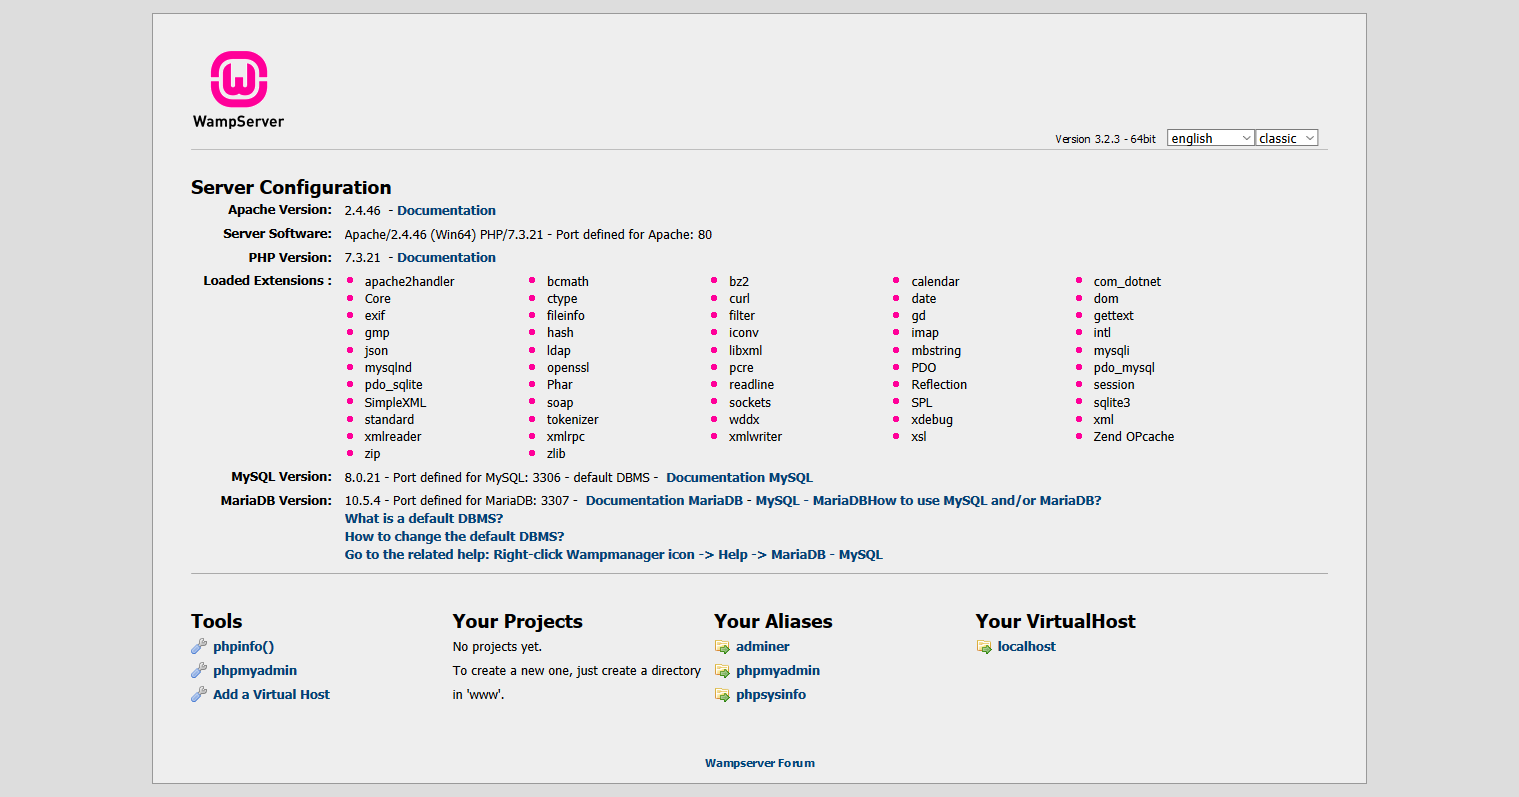Screen dimensions: 1519x797
Task: Click the openssl extension entry
Action: (568, 368)
